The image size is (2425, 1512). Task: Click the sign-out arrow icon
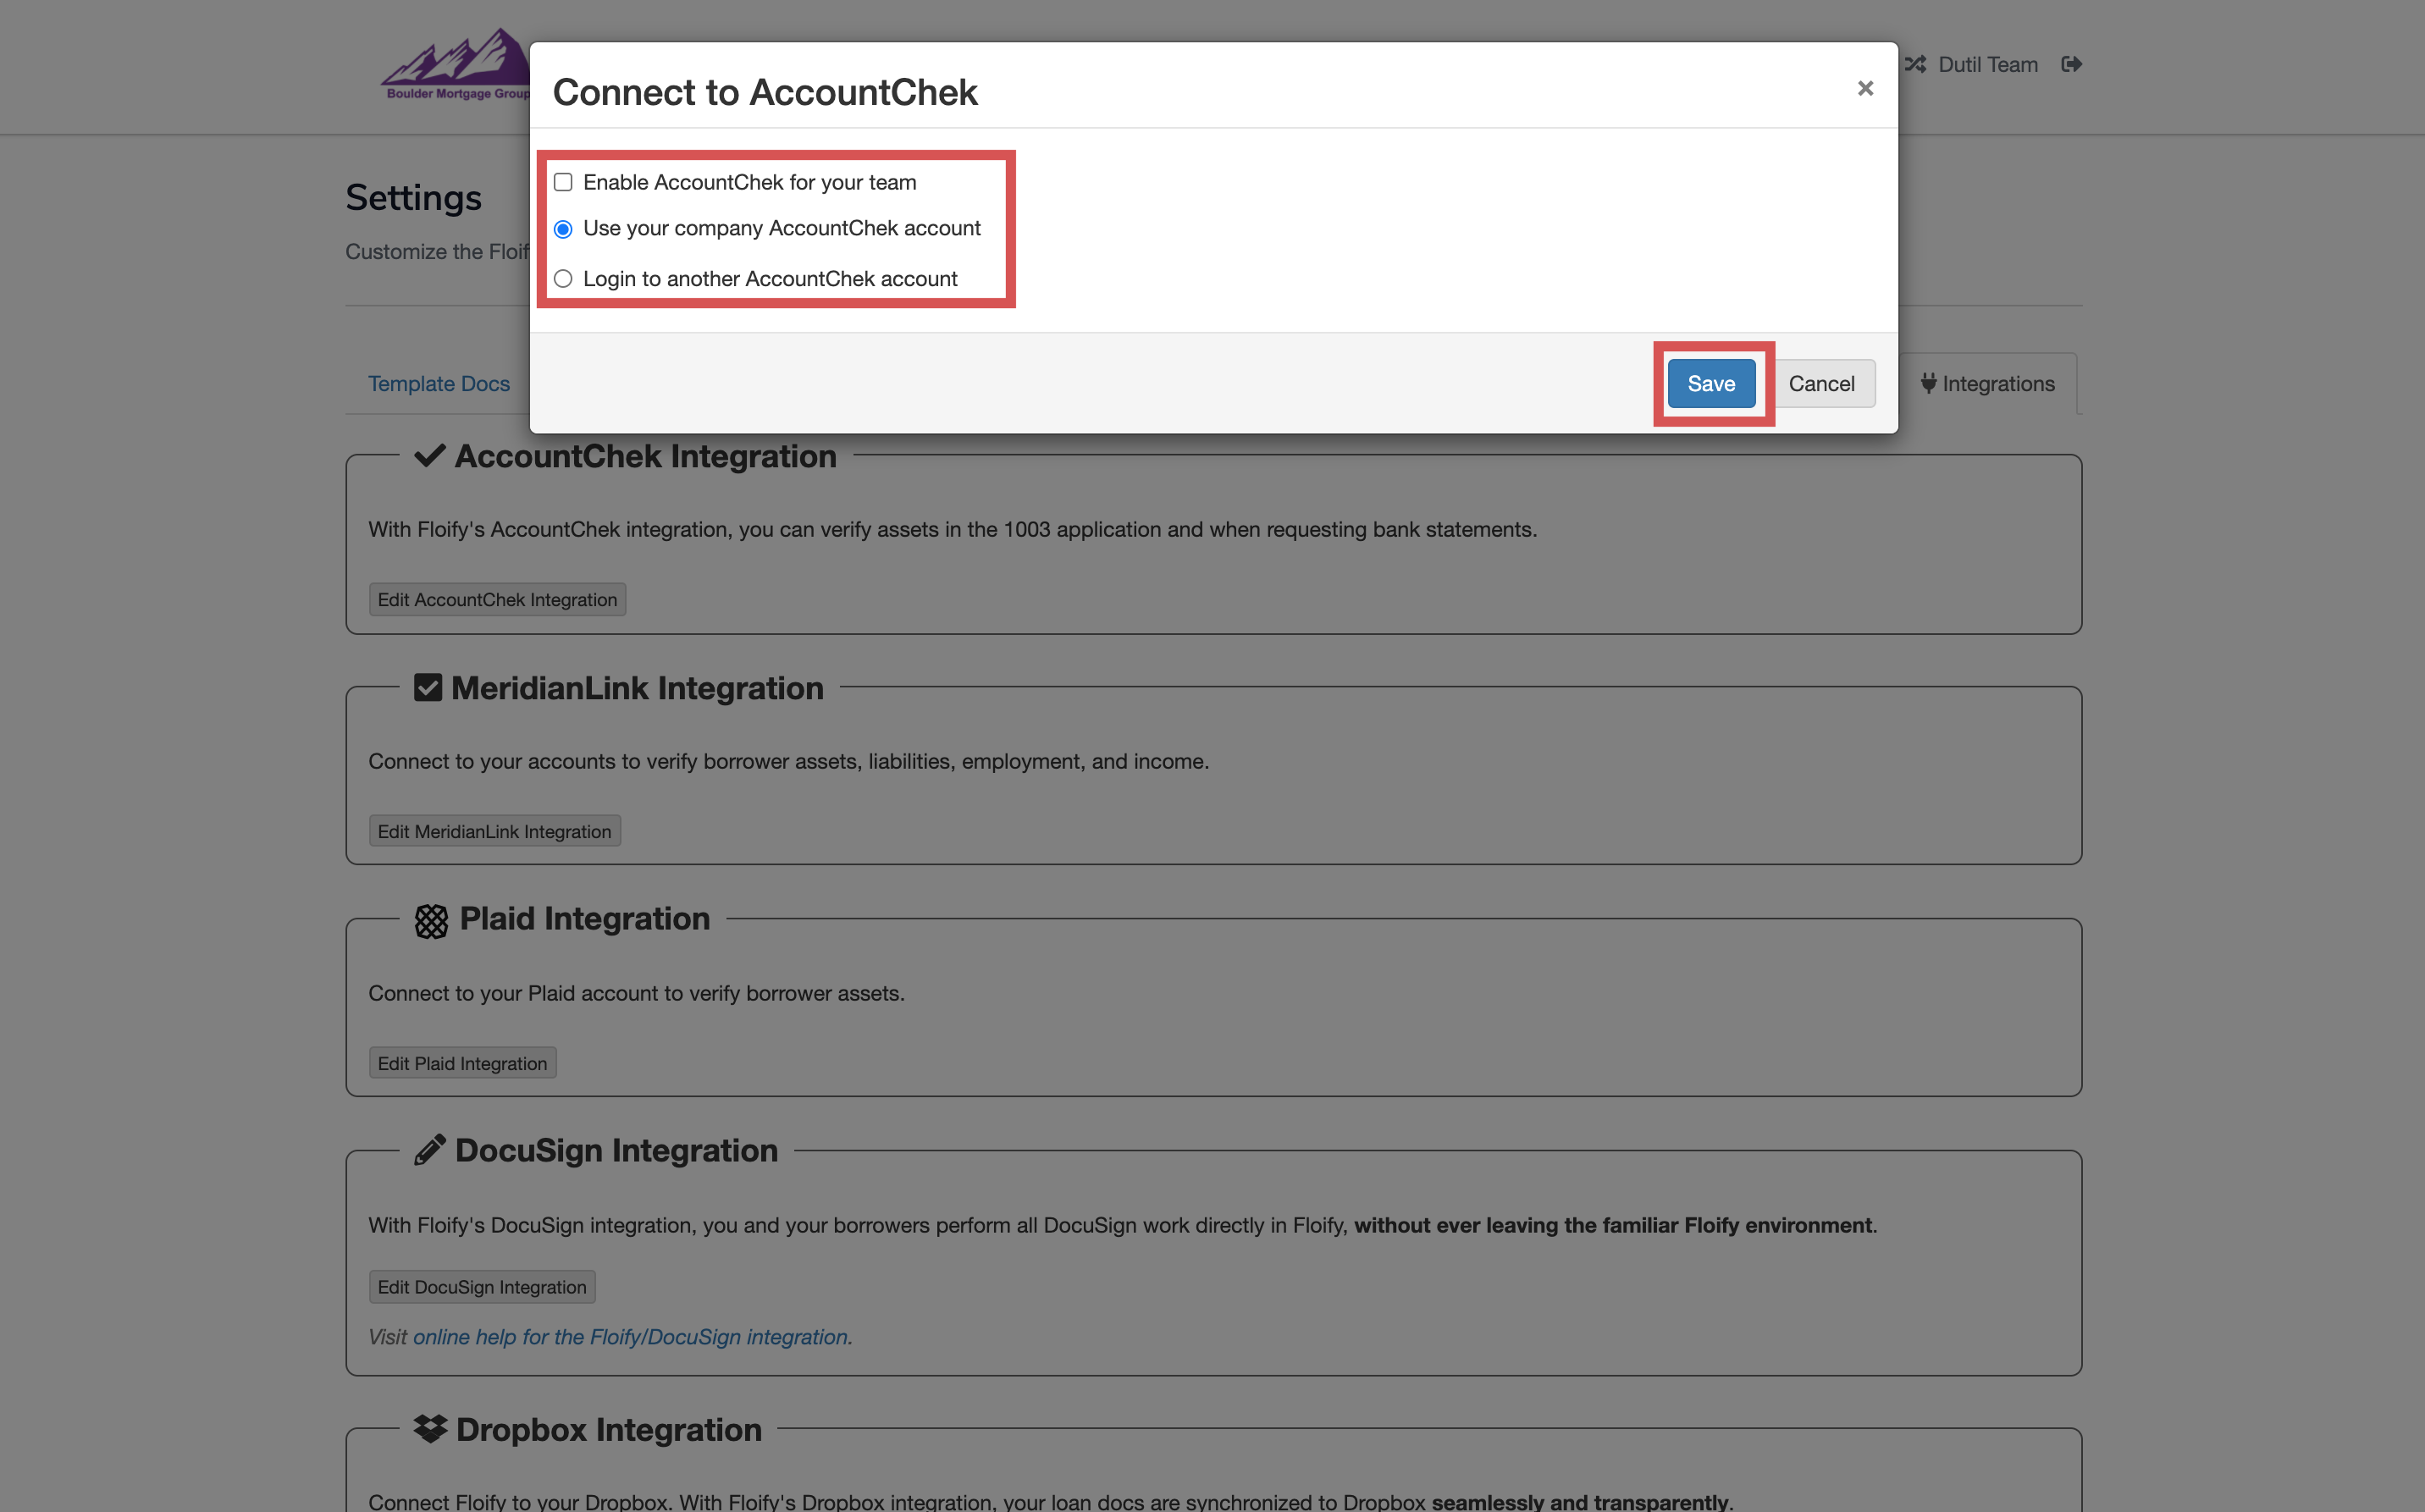click(2071, 65)
